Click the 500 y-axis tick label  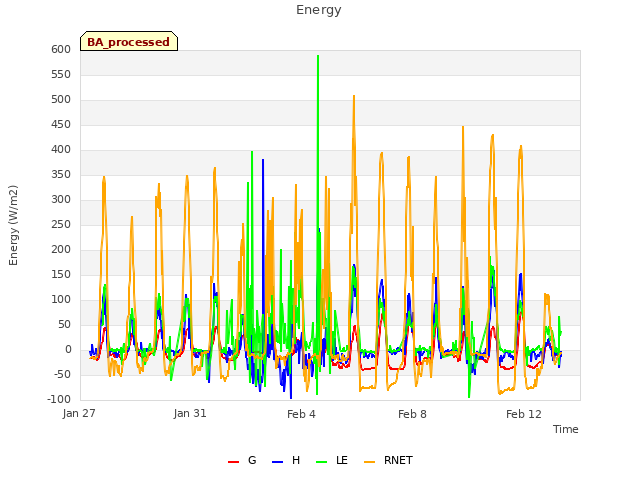61,100
